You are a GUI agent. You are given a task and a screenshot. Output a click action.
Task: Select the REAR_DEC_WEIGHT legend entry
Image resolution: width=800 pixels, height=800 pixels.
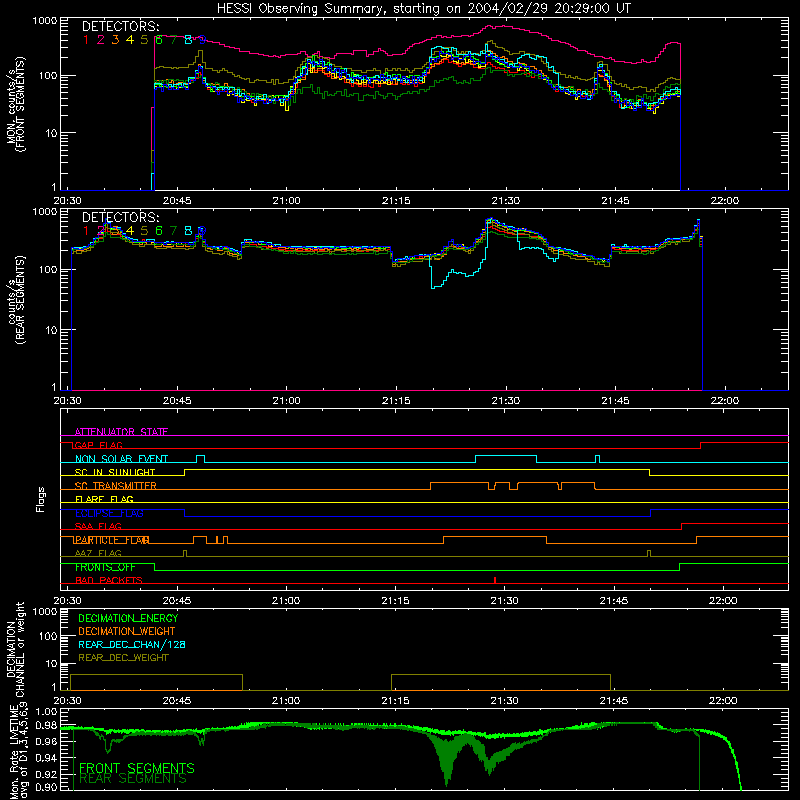[x=123, y=658]
